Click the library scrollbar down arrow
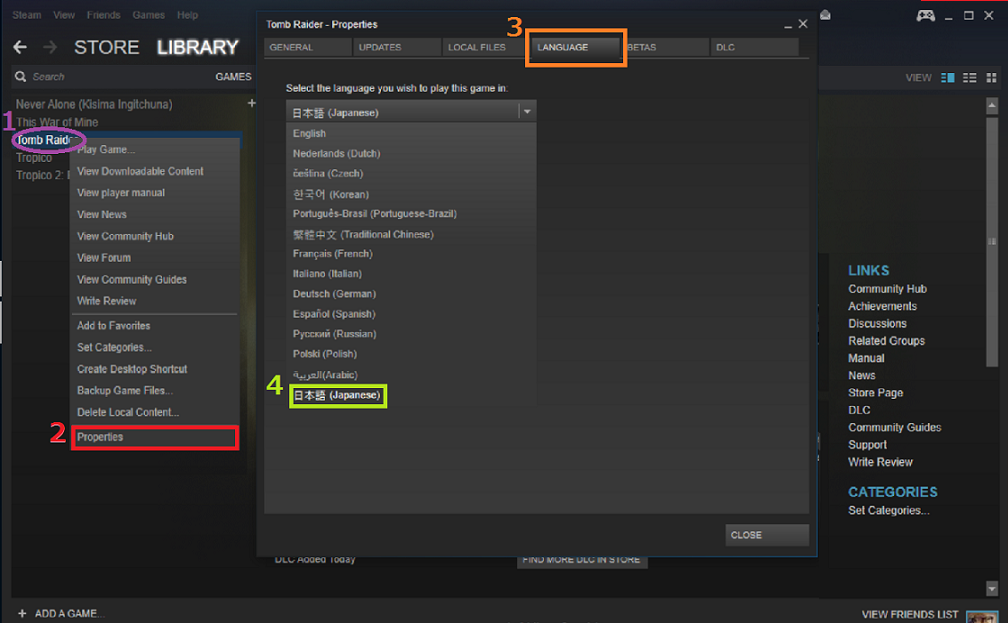Screen dimensions: 1008x623 pyautogui.click(x=991, y=588)
